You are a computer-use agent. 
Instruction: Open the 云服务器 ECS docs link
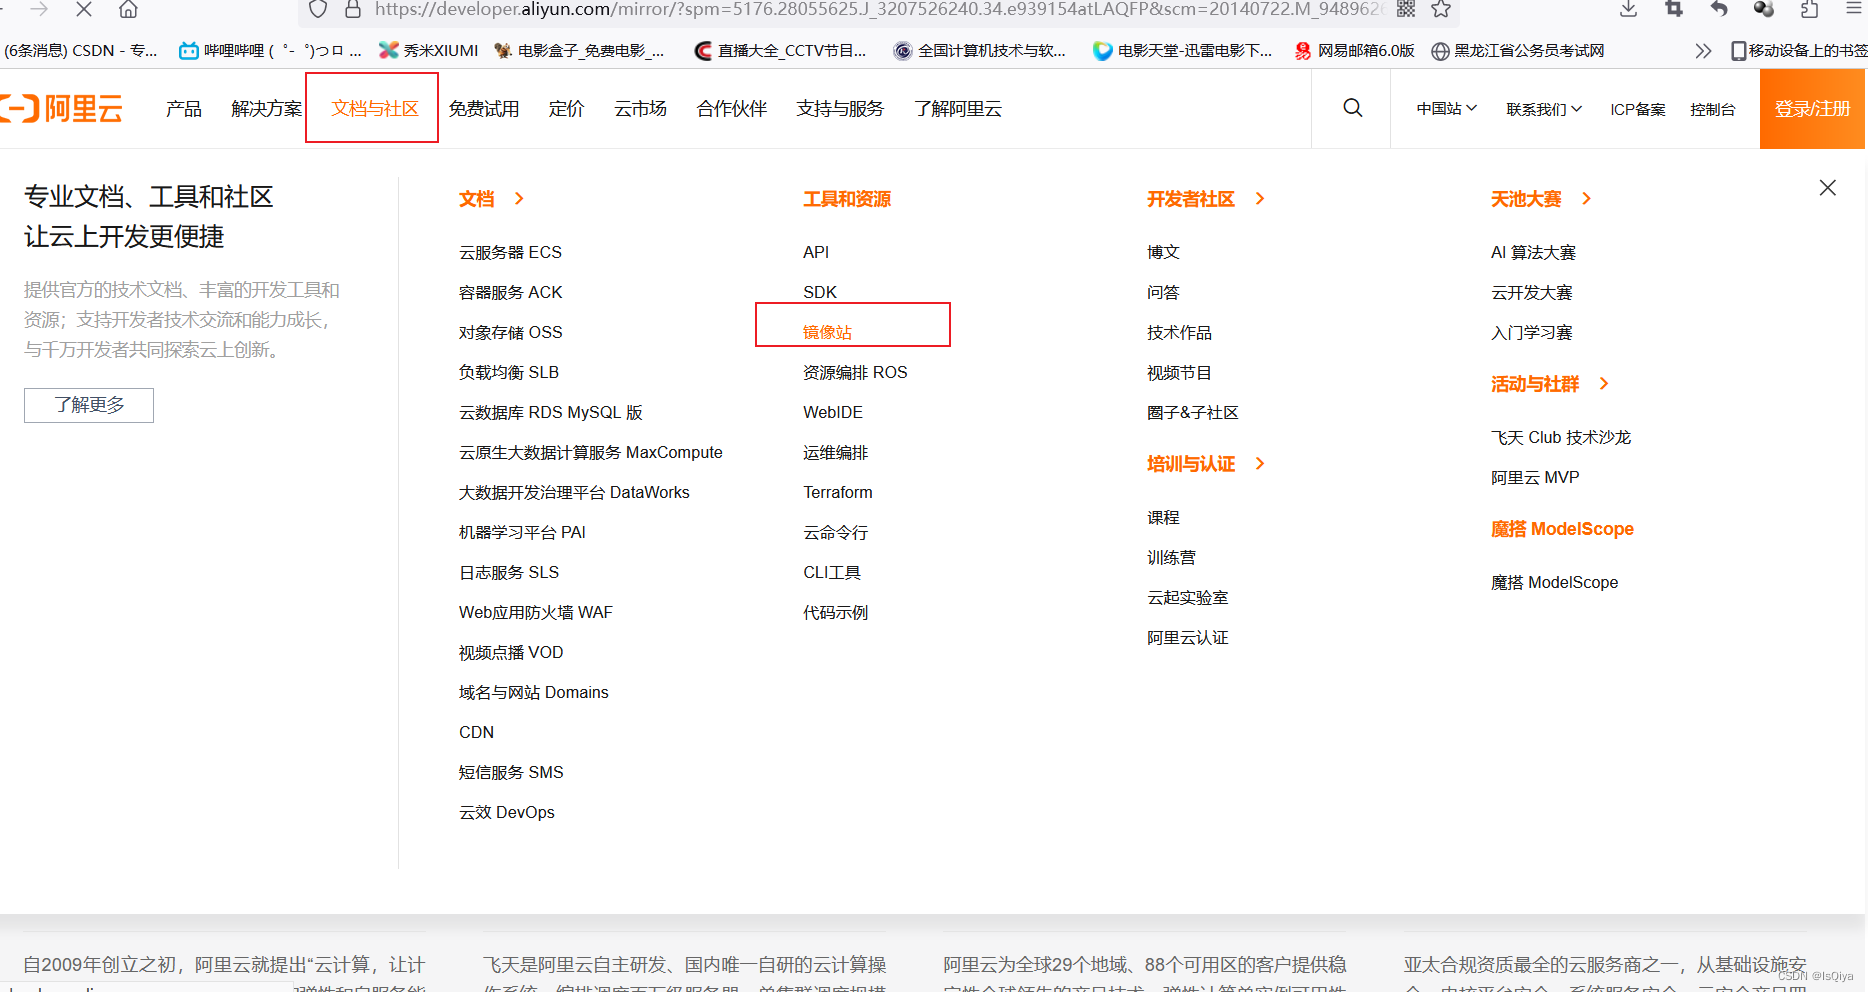click(x=510, y=252)
